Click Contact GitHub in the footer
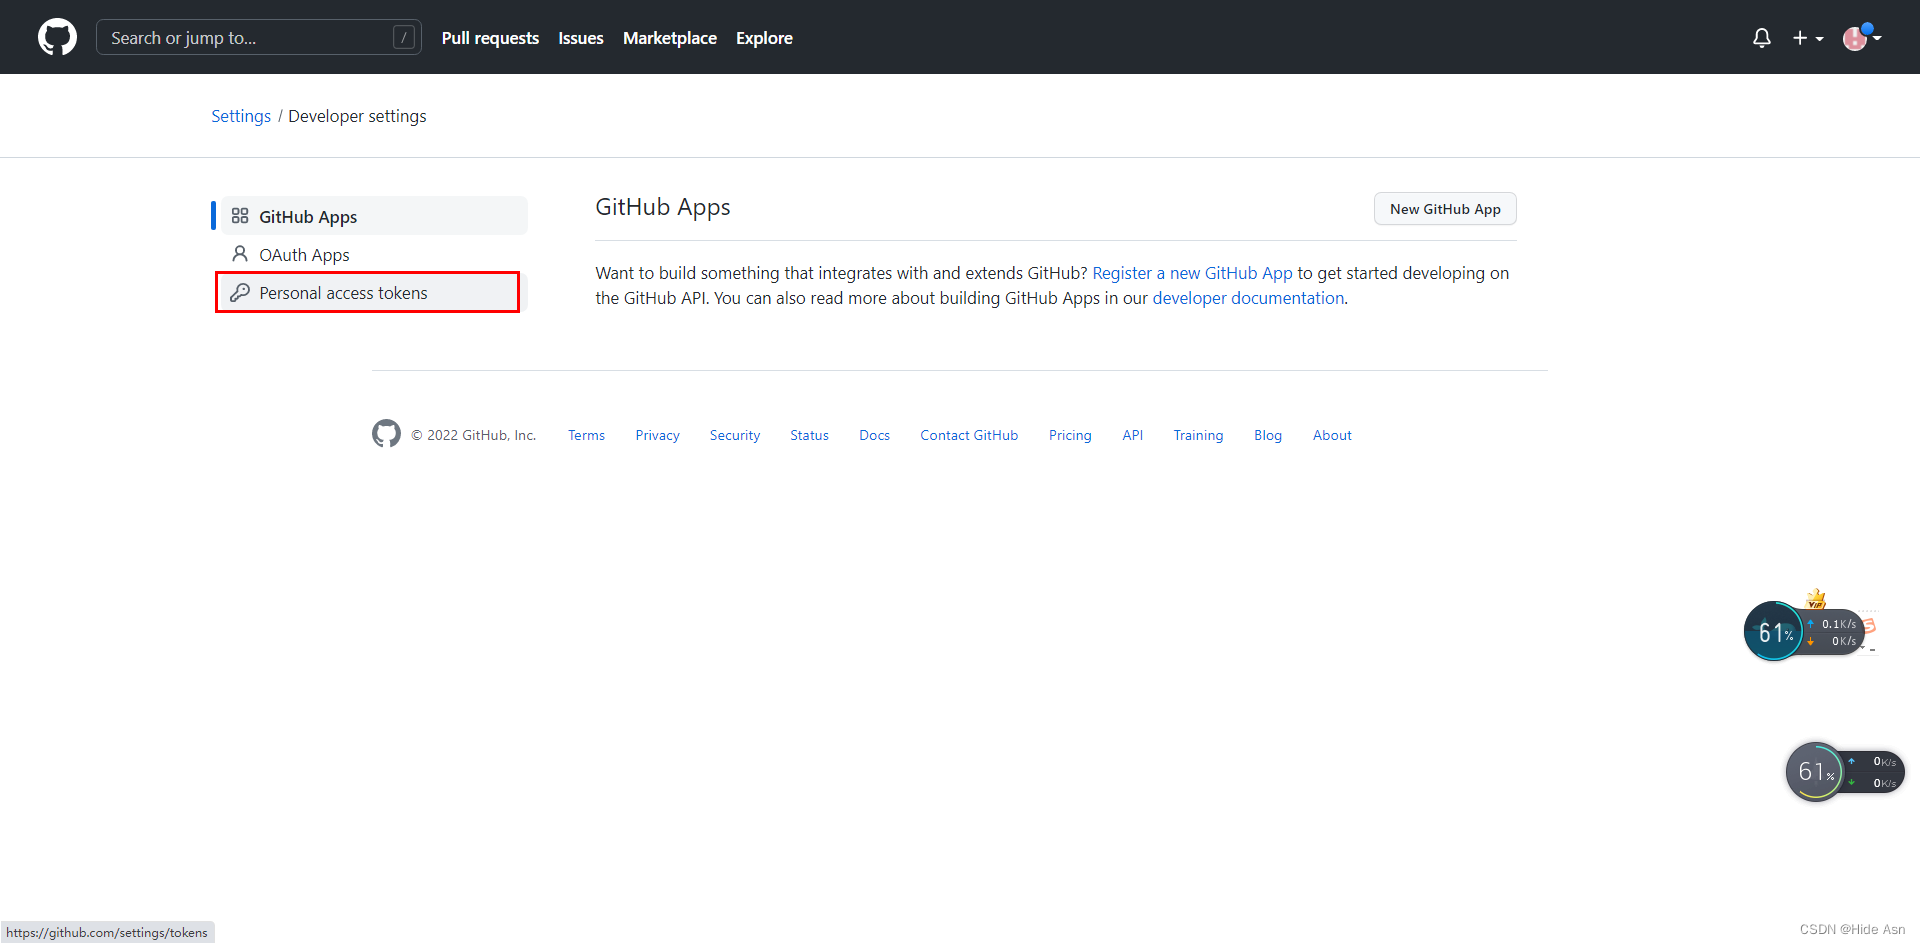 click(969, 435)
